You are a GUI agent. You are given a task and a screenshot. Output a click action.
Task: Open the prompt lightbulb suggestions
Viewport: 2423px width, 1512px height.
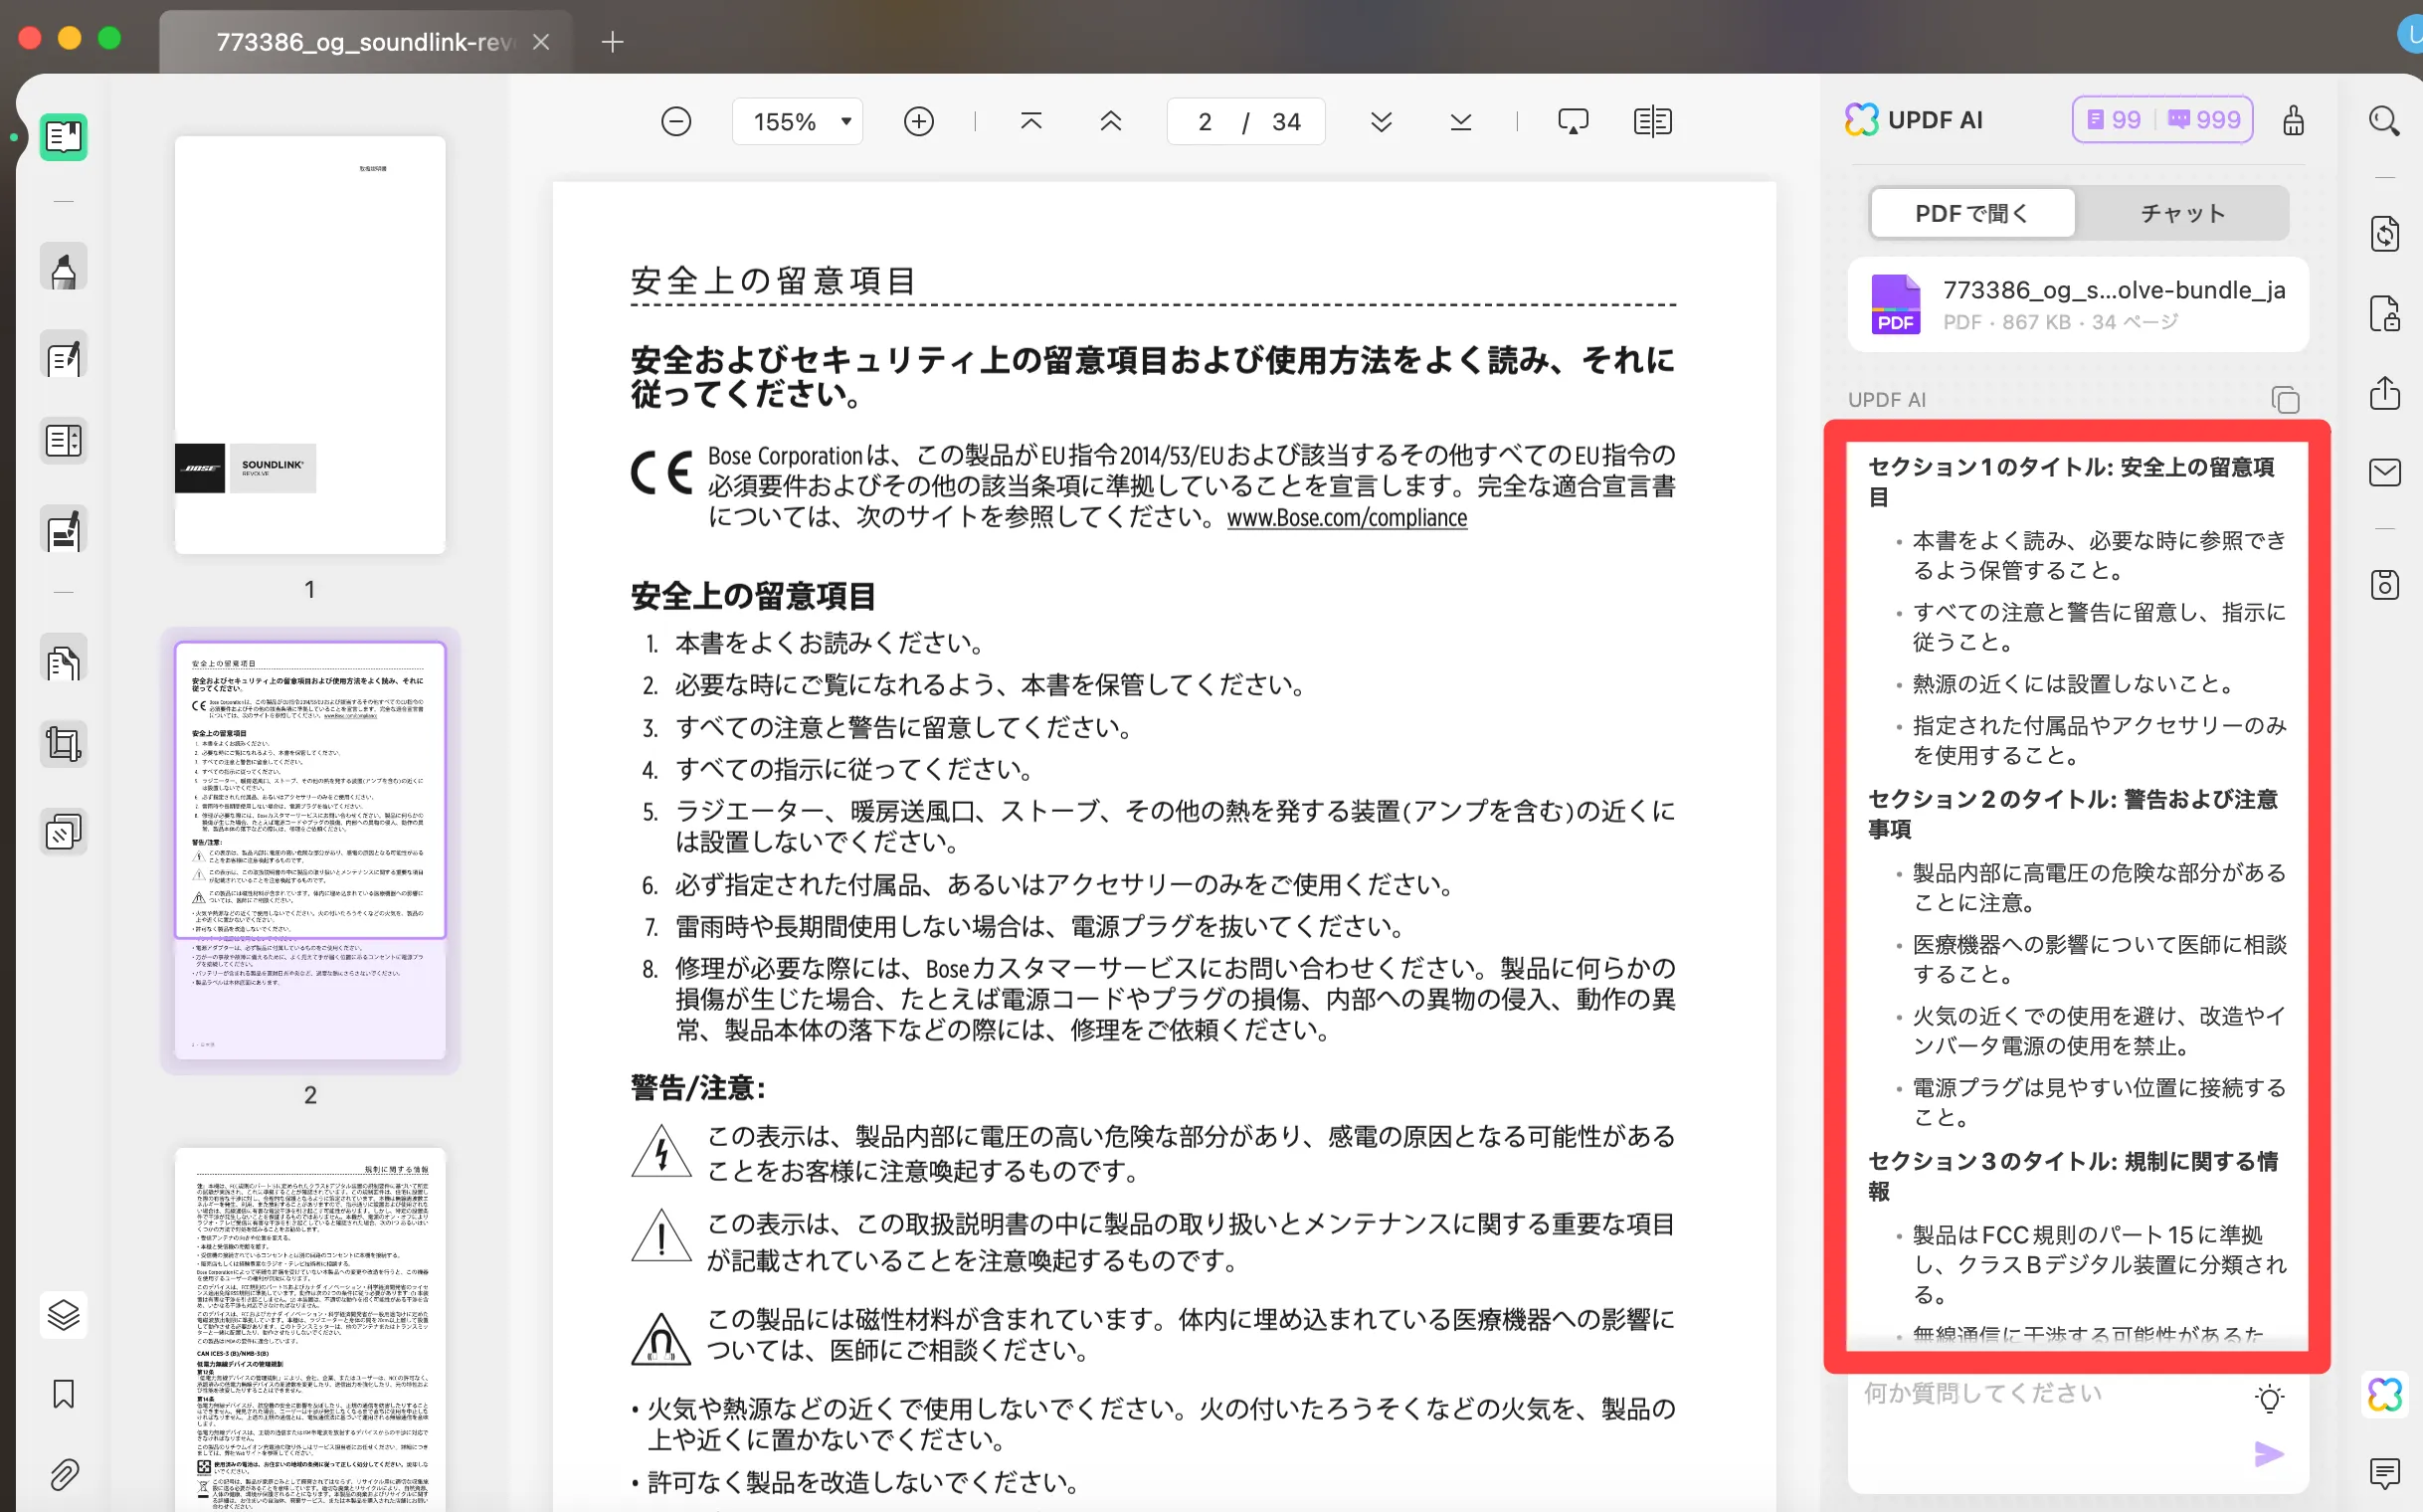pyautogui.click(x=2270, y=1399)
